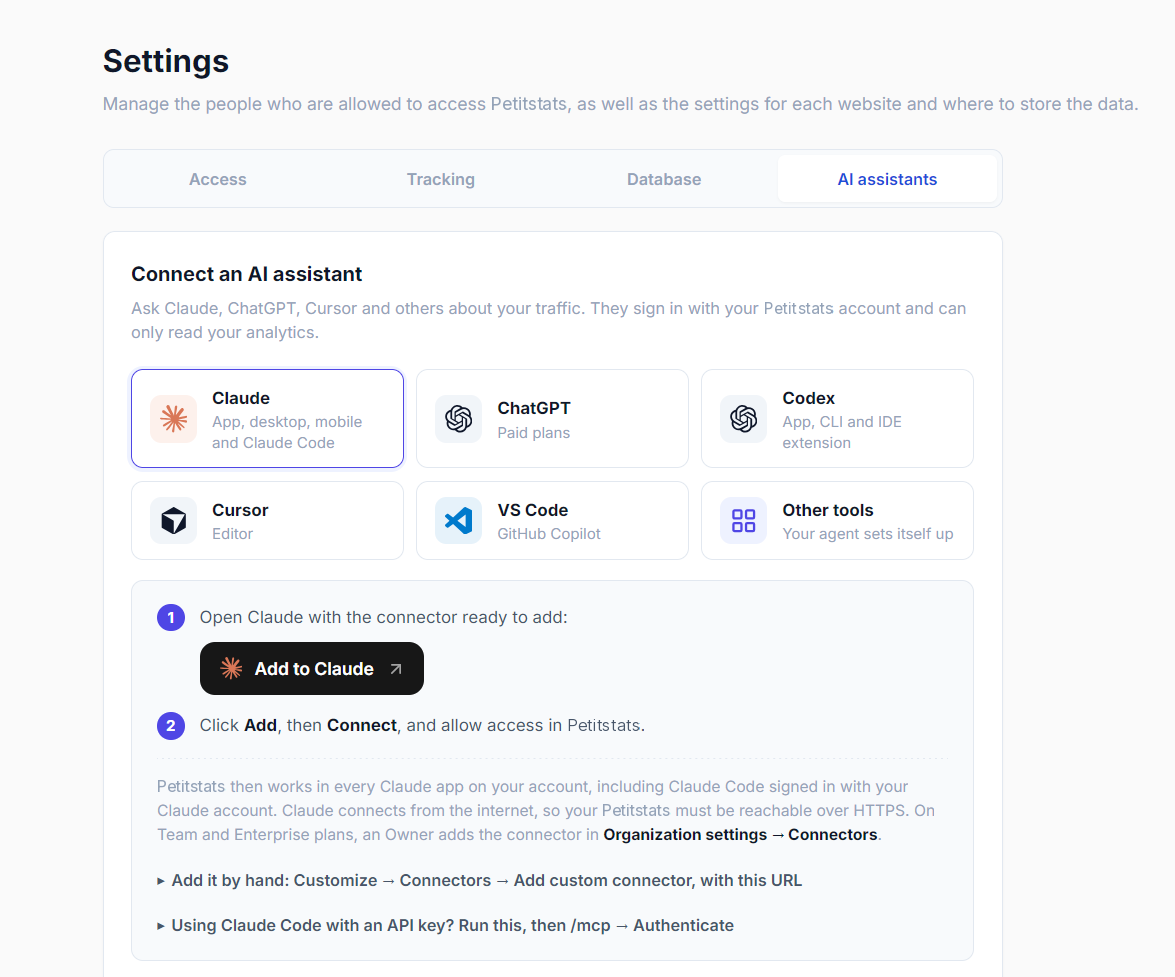This screenshot has width=1175, height=977.
Task: Click the VS Code logo icon
Action: (x=459, y=521)
